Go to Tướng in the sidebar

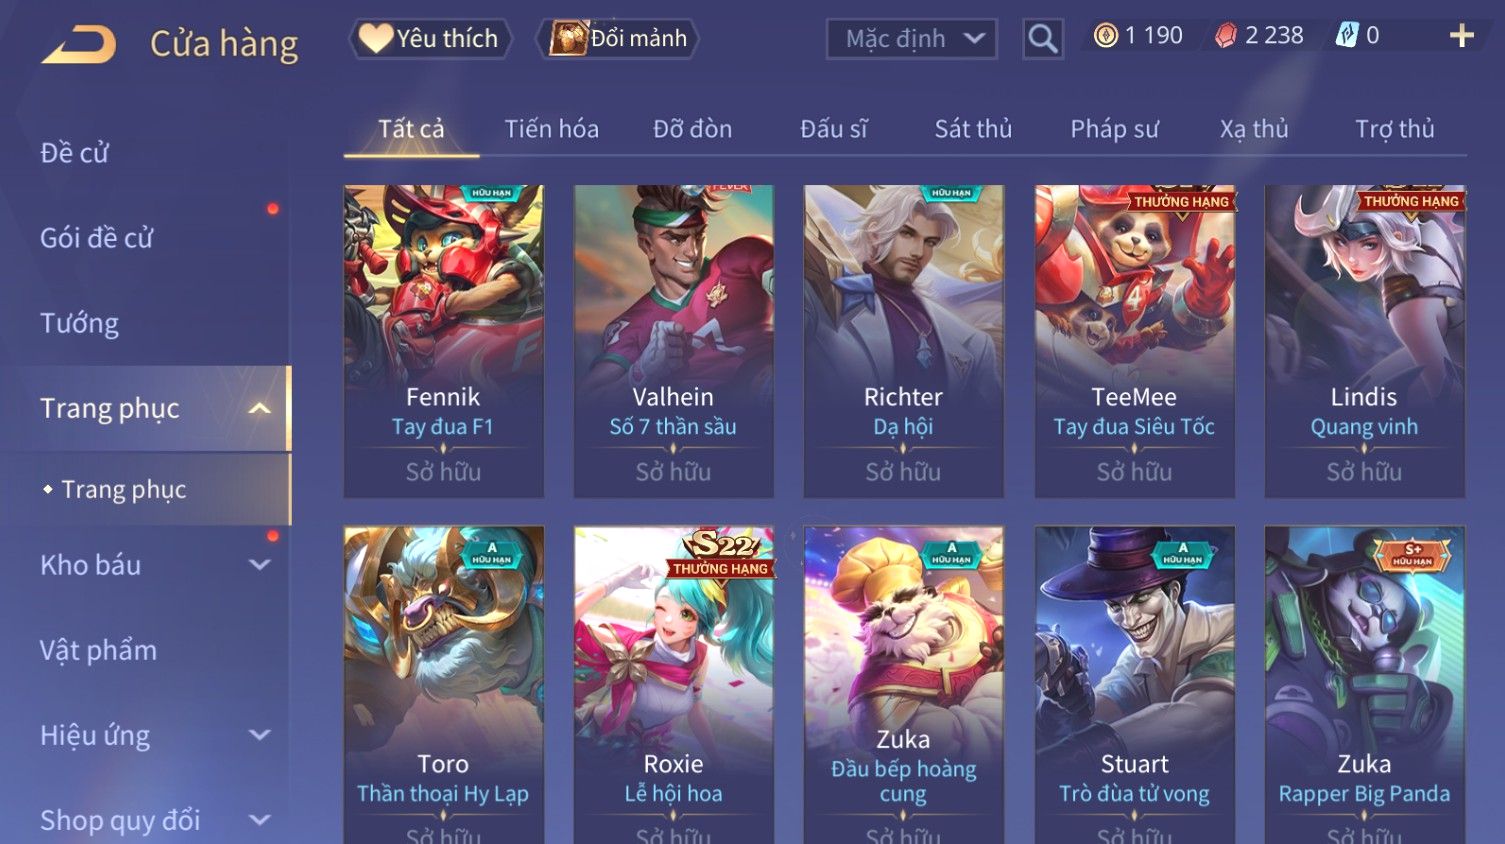(79, 323)
